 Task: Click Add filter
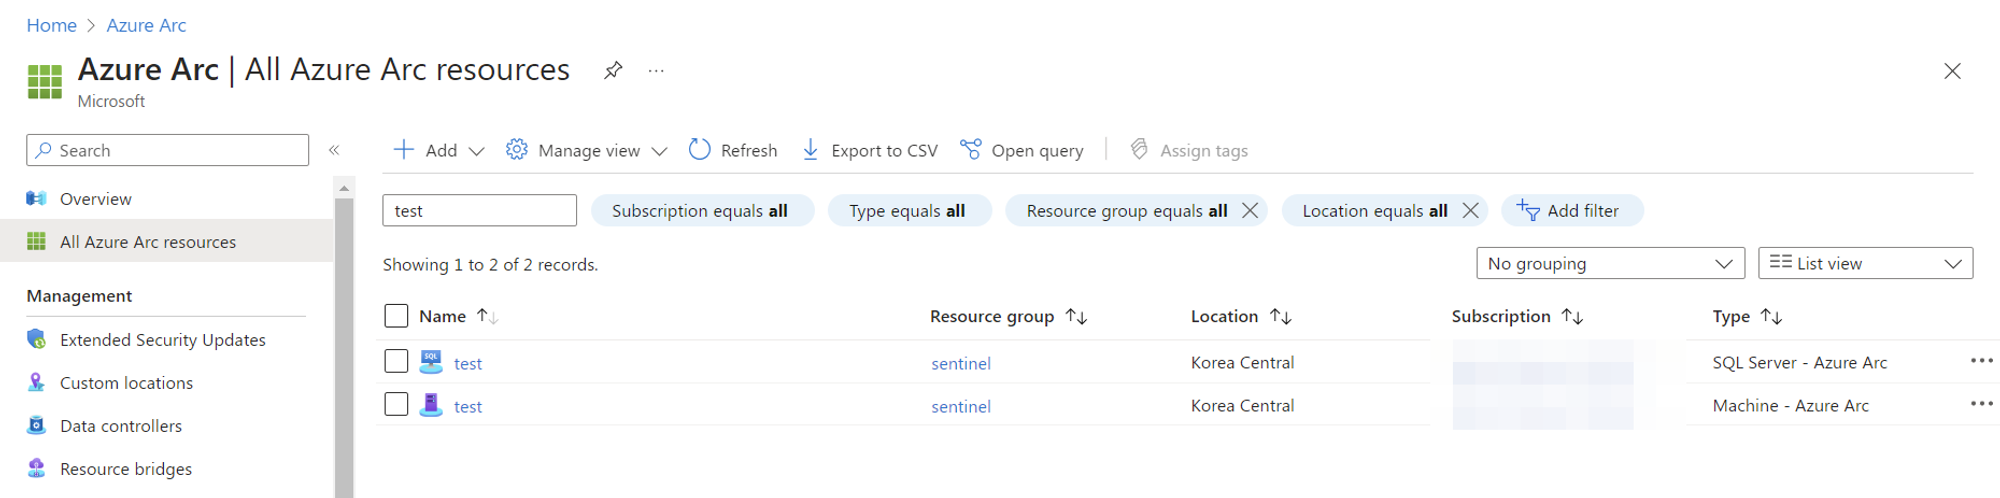[1572, 210]
